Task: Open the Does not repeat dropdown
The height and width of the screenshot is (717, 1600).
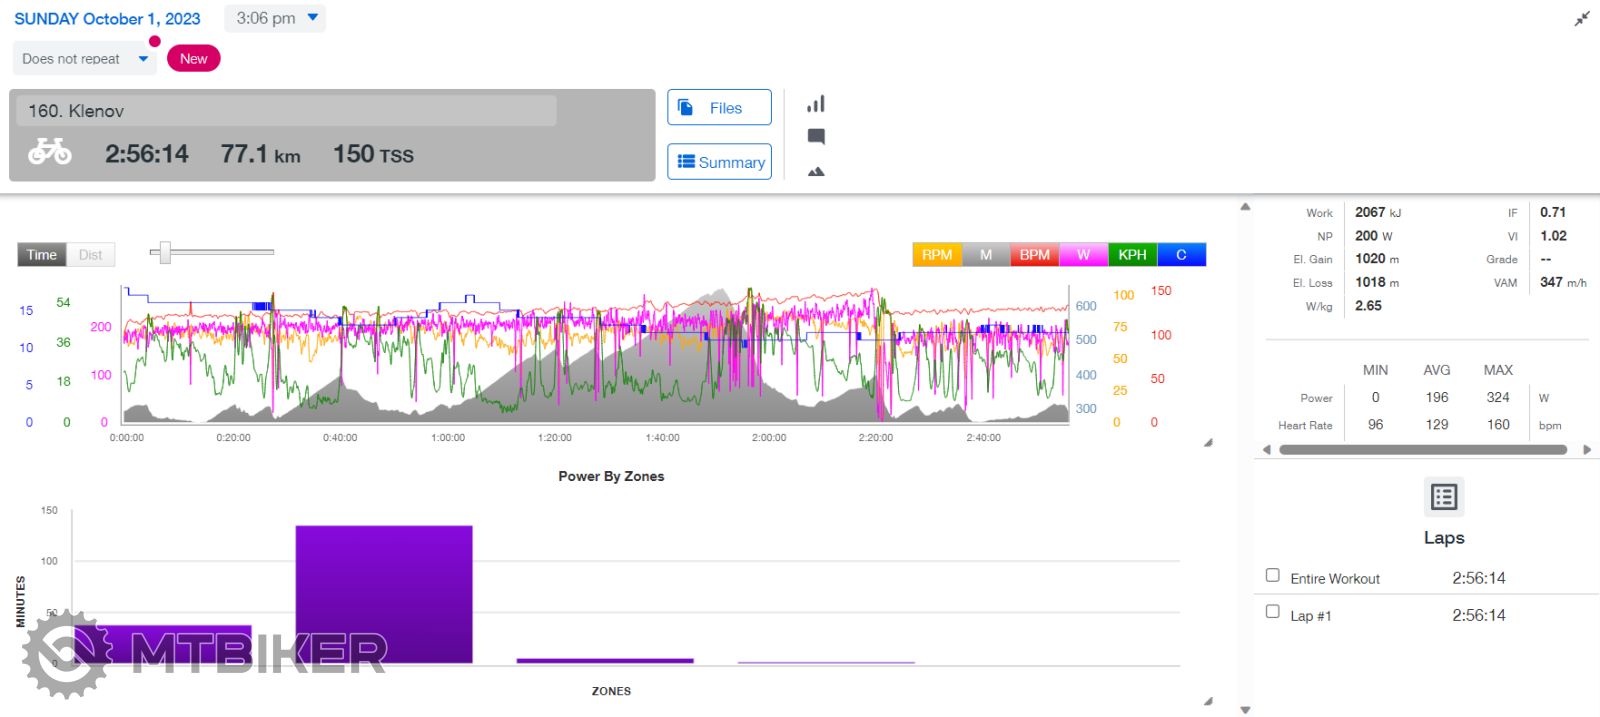Action: tap(85, 59)
